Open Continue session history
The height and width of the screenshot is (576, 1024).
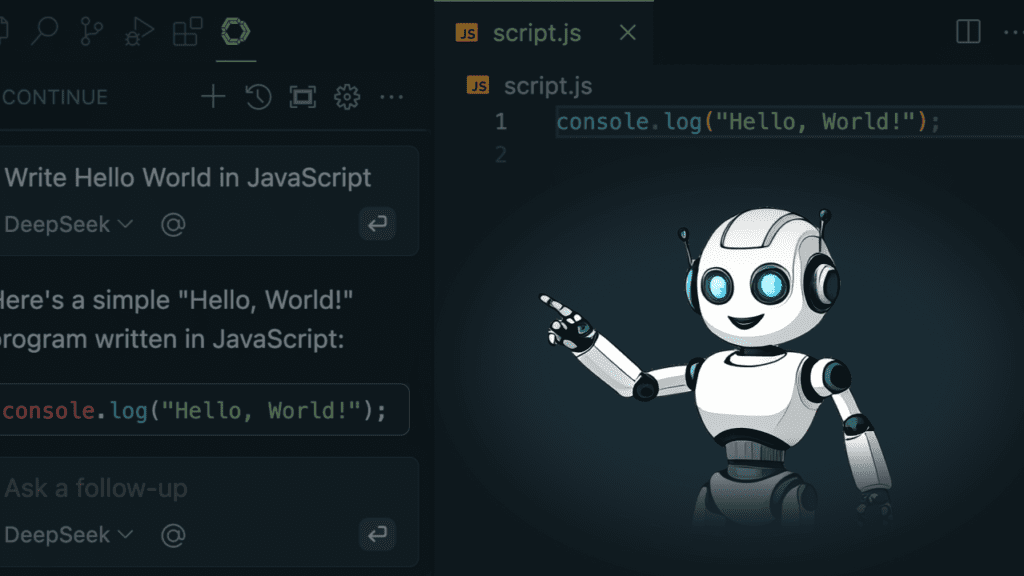pyautogui.click(x=258, y=97)
